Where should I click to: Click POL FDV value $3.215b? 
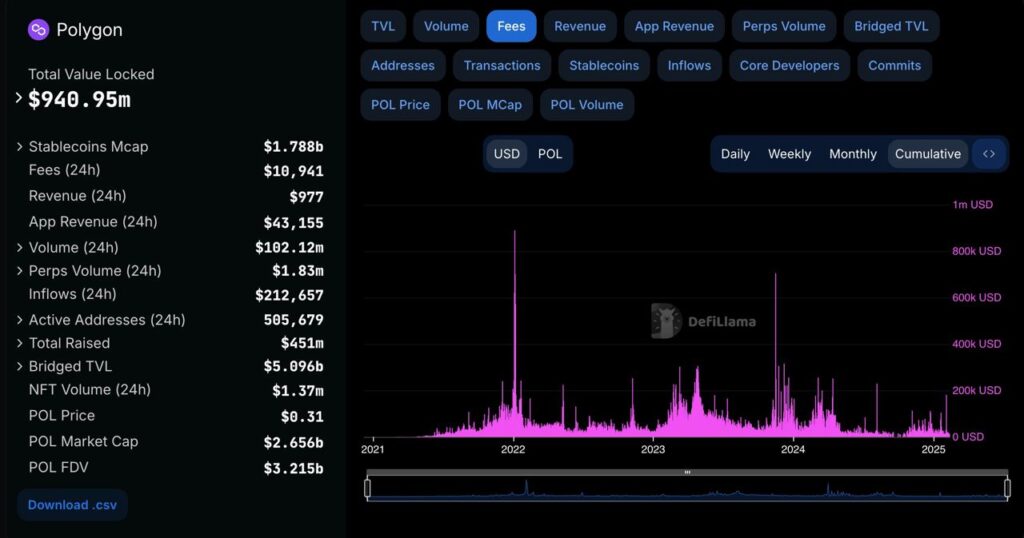(x=293, y=469)
